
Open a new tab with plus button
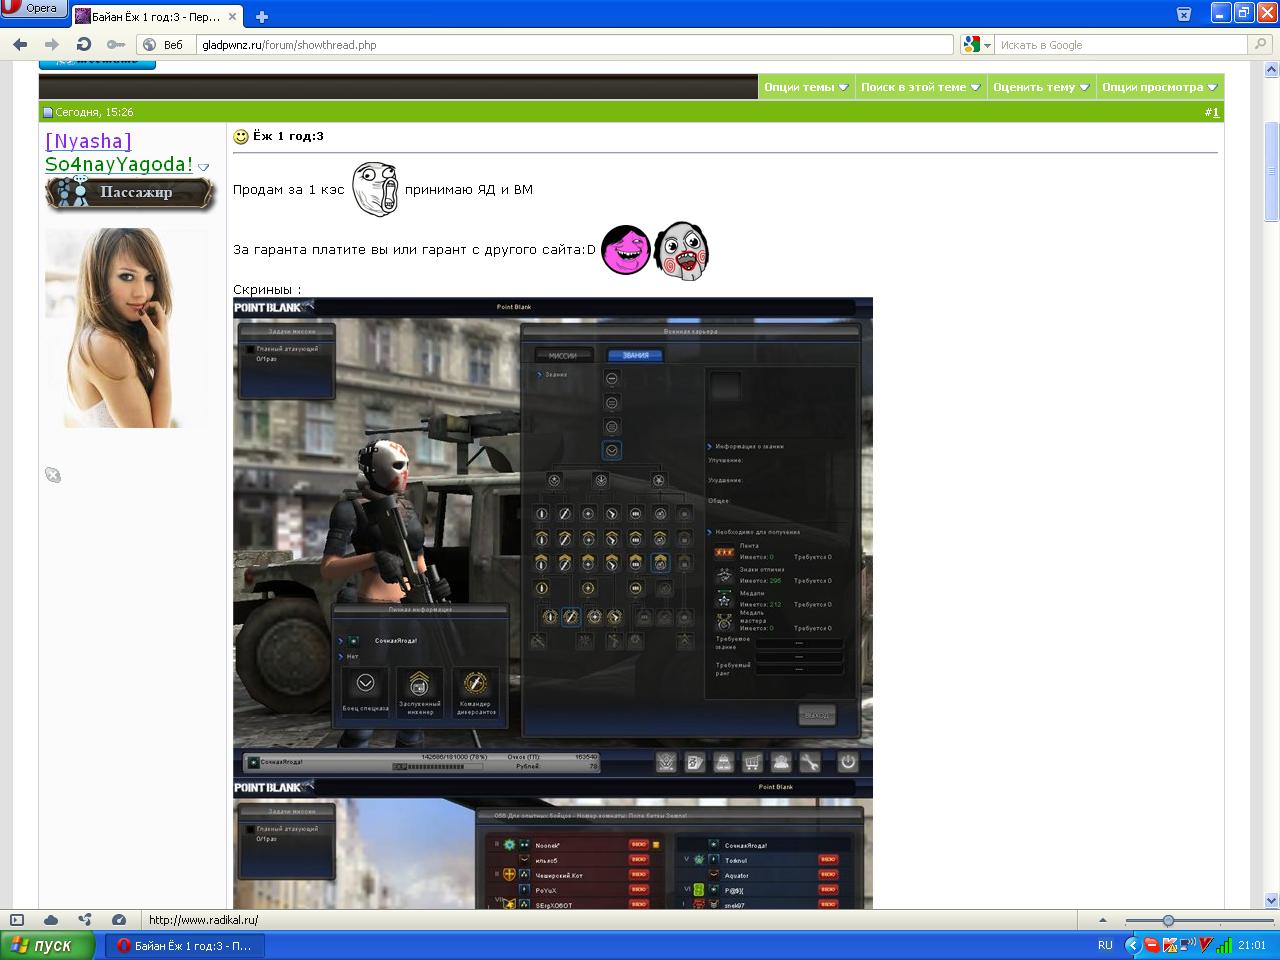[x=262, y=17]
